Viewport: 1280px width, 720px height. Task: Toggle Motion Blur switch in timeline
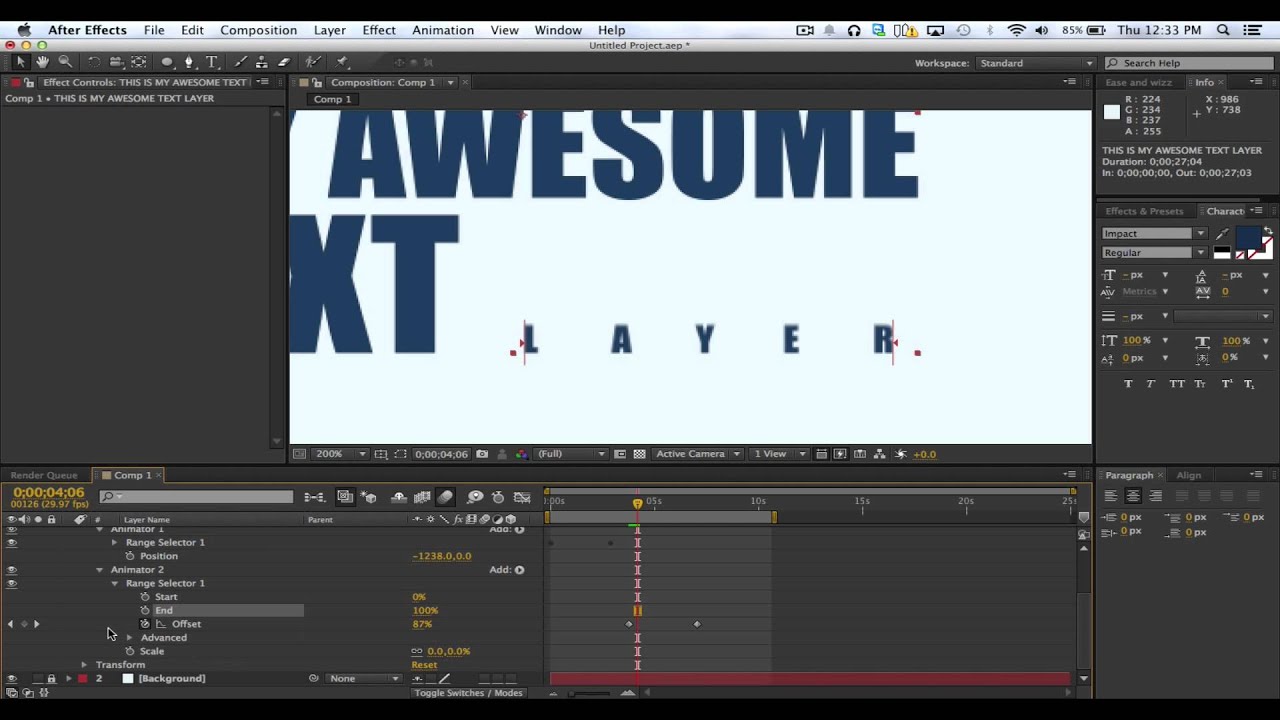pyautogui.click(x=445, y=497)
